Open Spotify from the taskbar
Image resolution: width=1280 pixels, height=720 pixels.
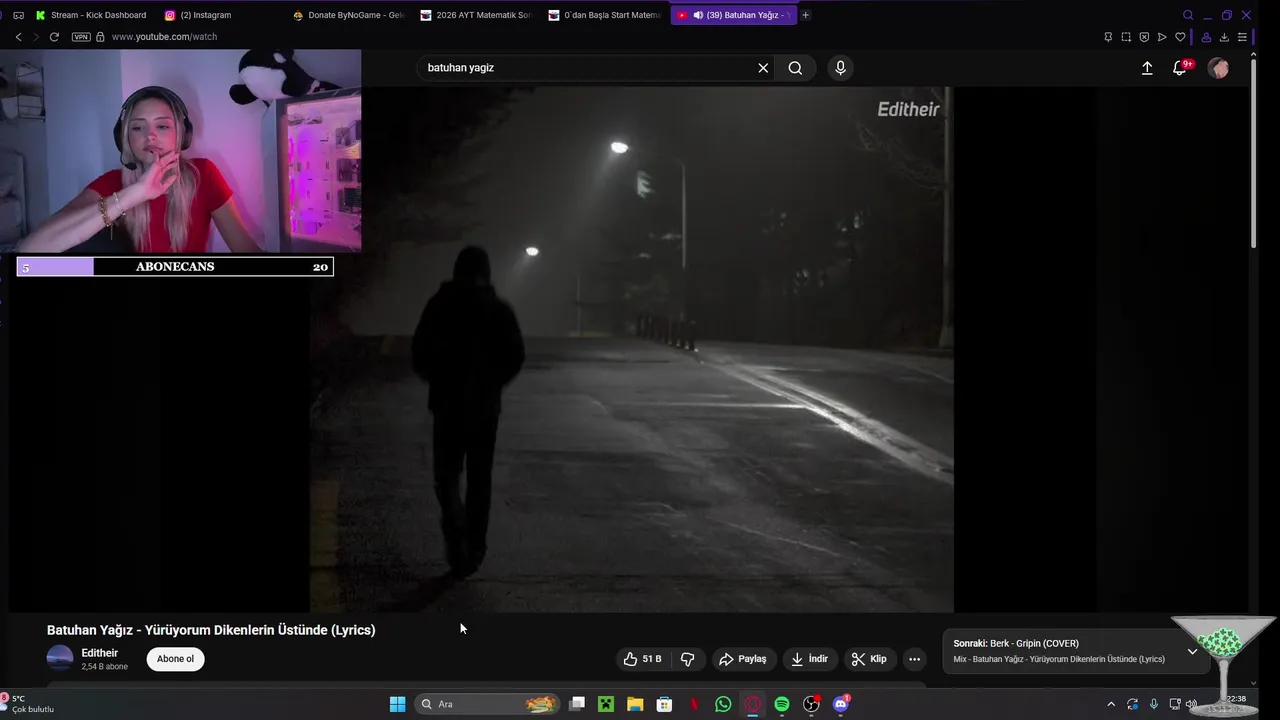[x=782, y=704]
